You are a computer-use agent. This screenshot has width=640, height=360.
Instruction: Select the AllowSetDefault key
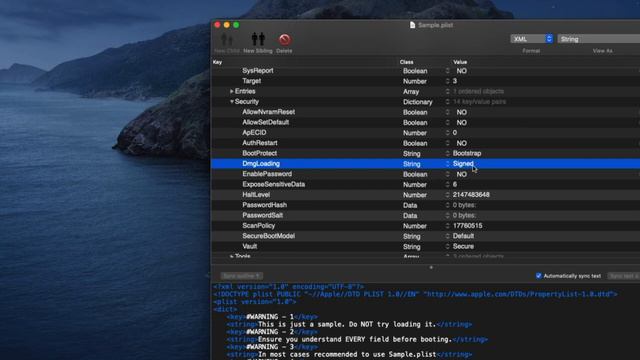tap(265, 122)
